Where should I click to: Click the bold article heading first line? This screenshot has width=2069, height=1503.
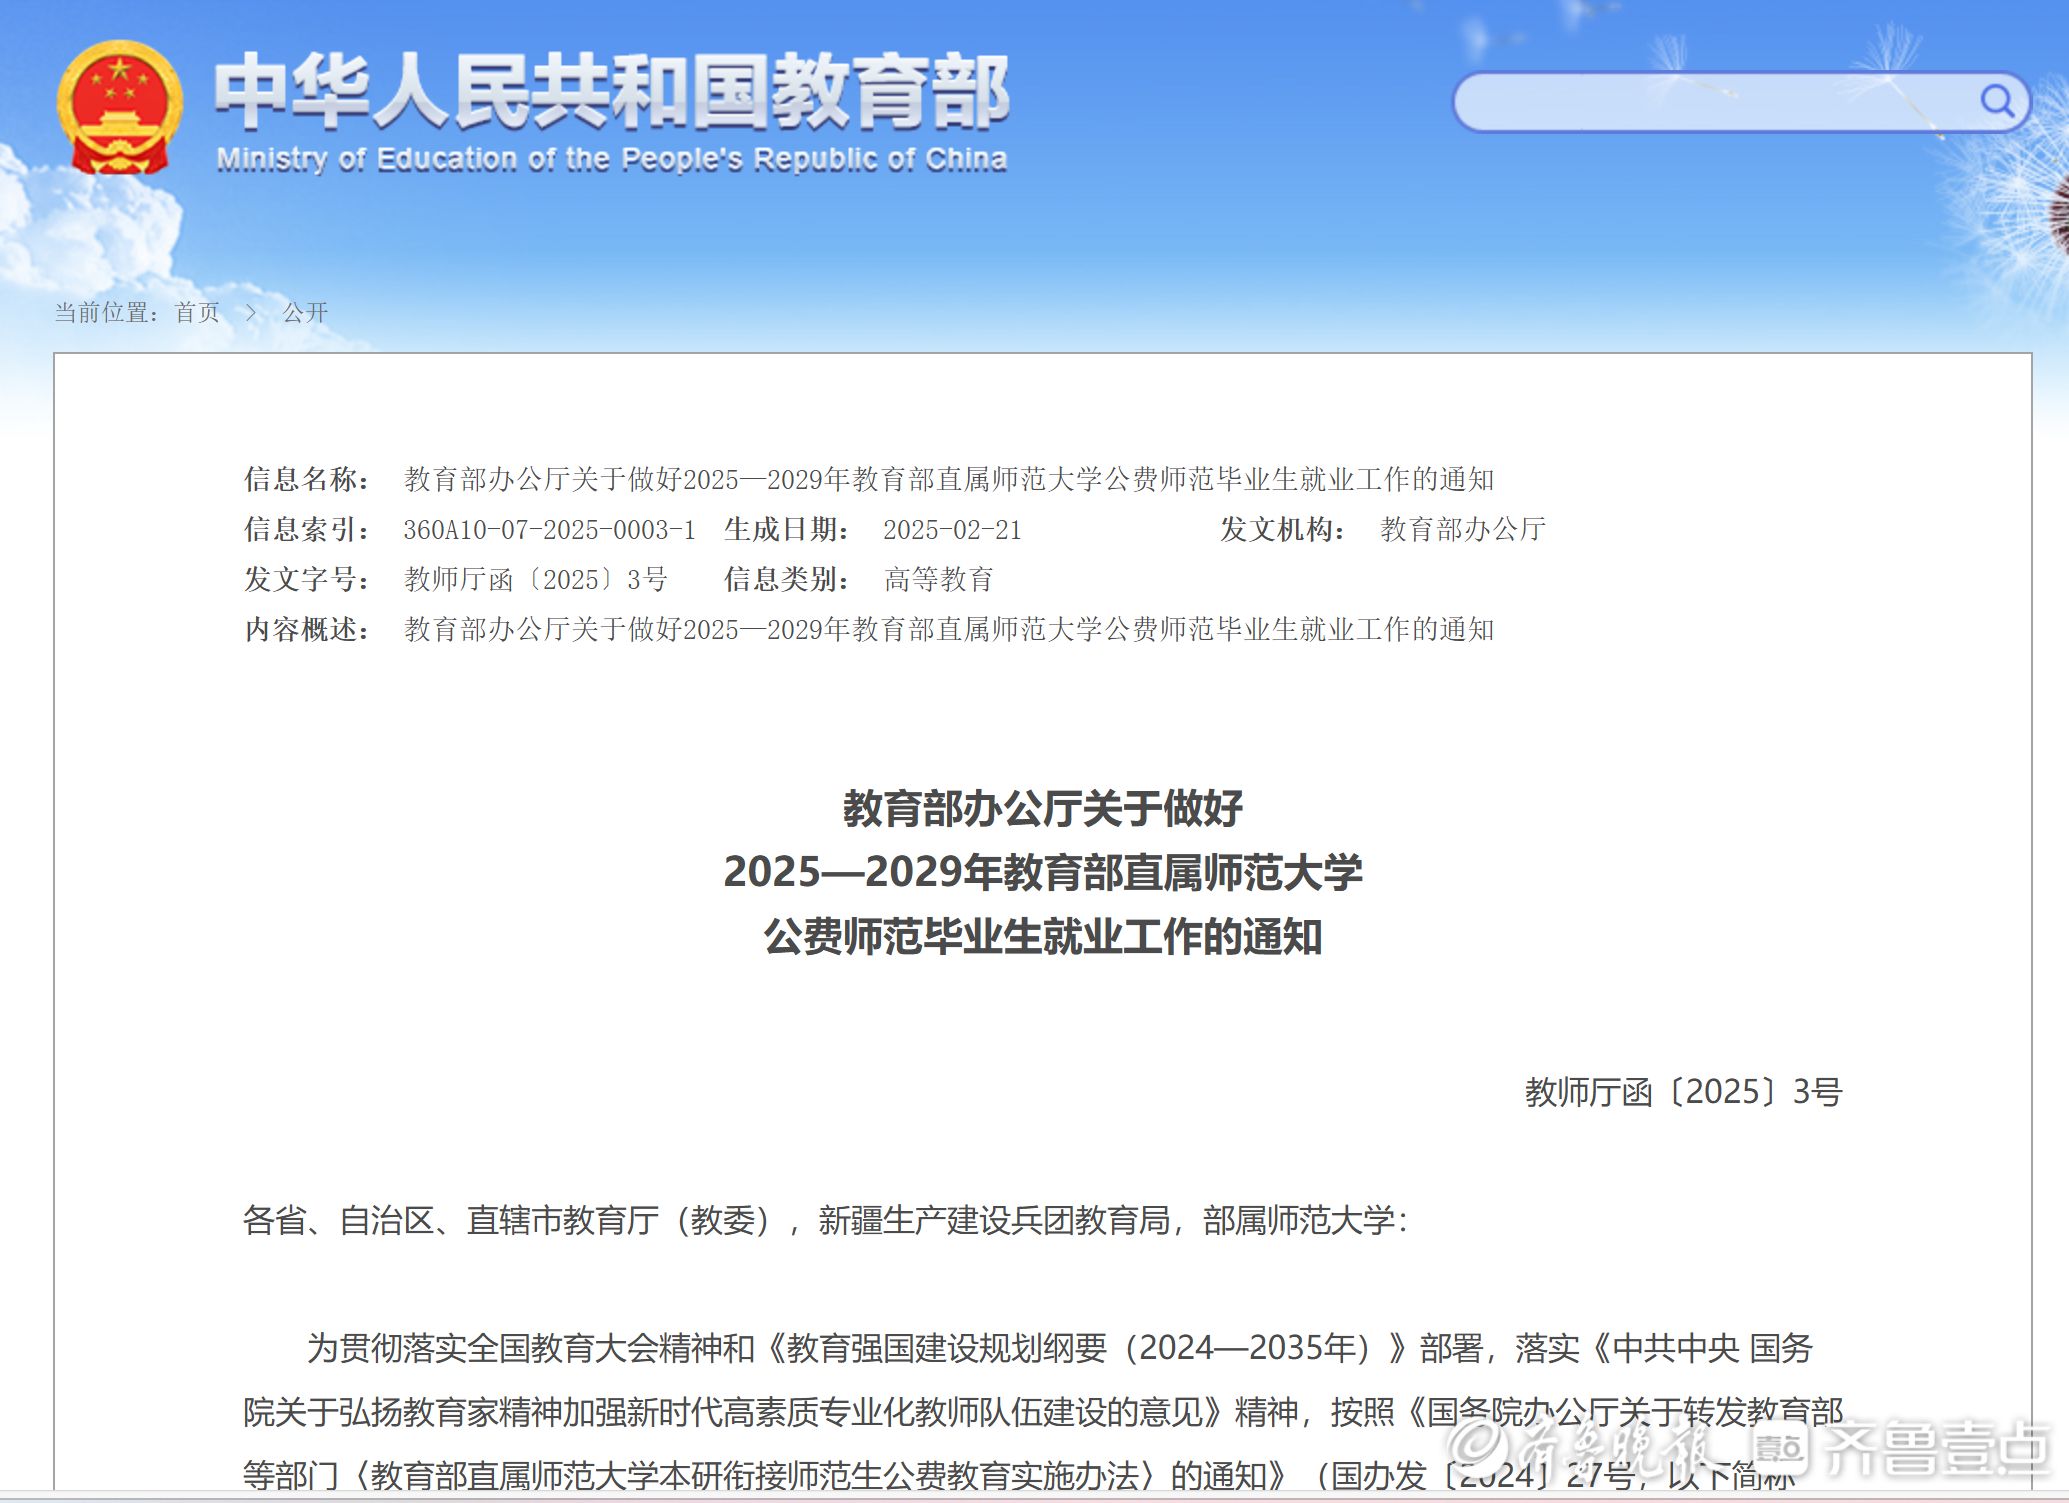coord(1042,808)
